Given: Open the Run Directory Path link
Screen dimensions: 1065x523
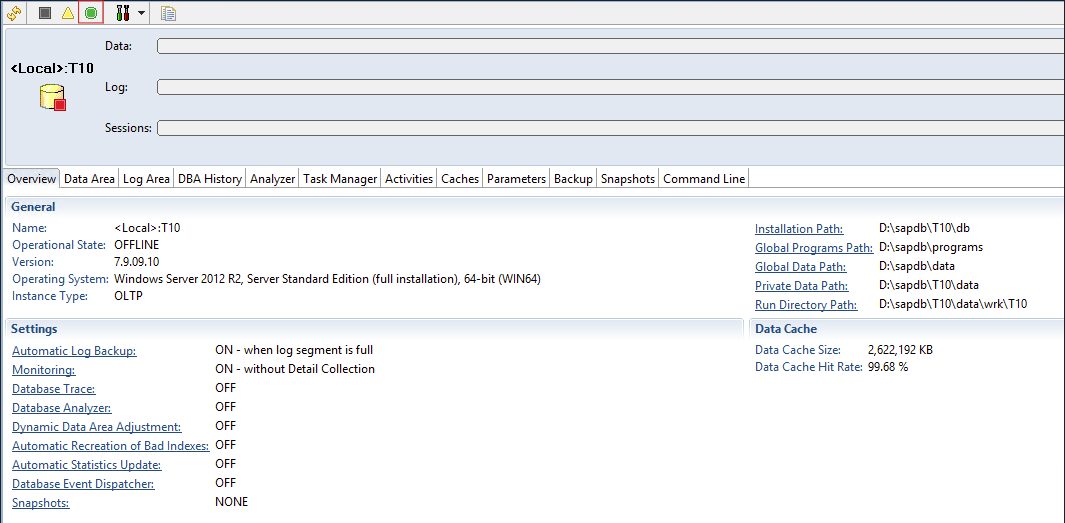Looking at the screenshot, I should point(806,305).
